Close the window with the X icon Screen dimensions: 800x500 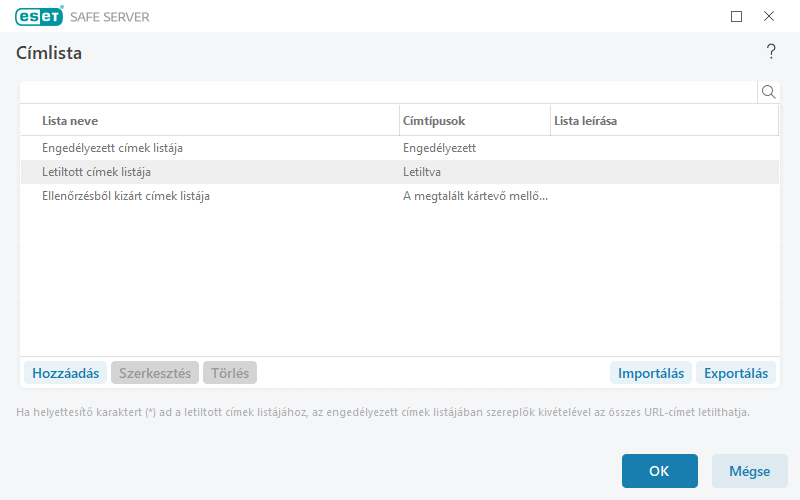[769, 16]
